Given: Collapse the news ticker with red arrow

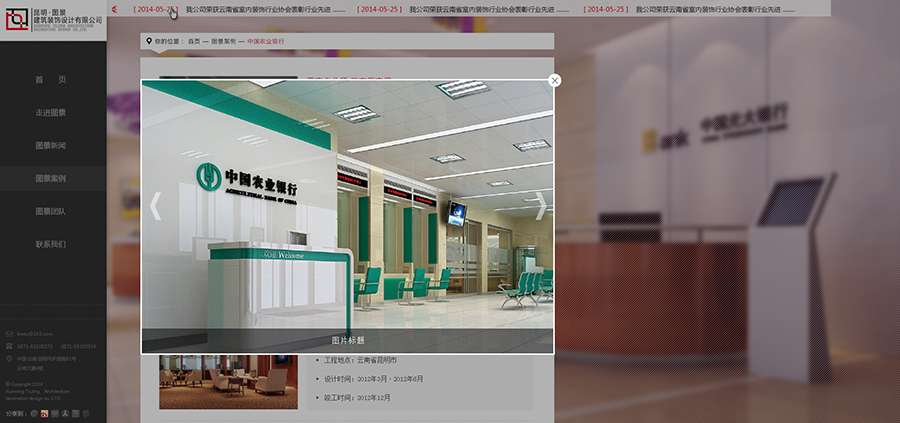Looking at the screenshot, I should [114, 9].
